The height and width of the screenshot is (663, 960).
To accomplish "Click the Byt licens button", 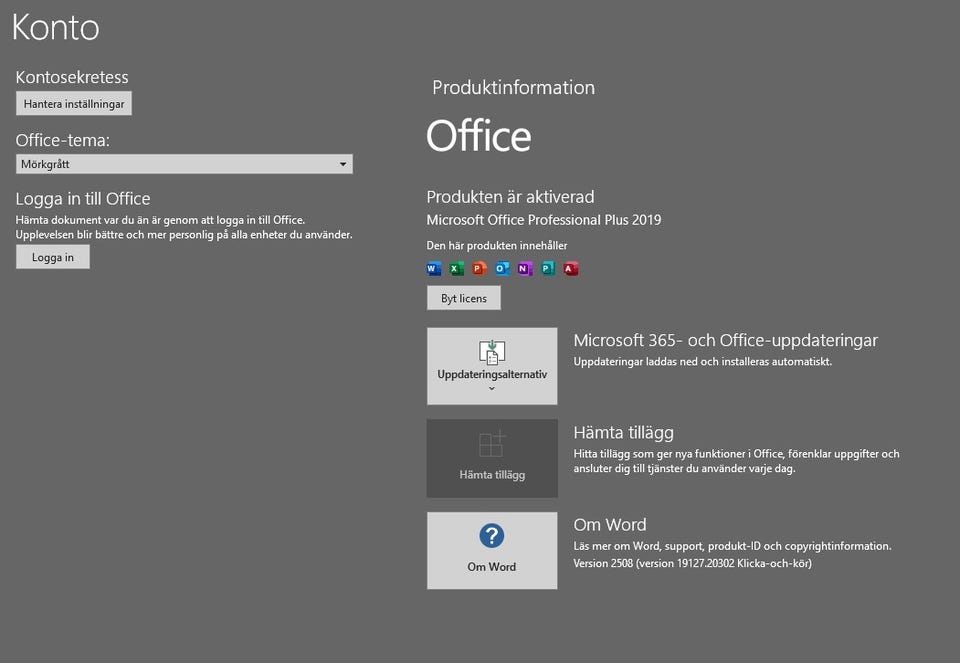I will [x=463, y=298].
